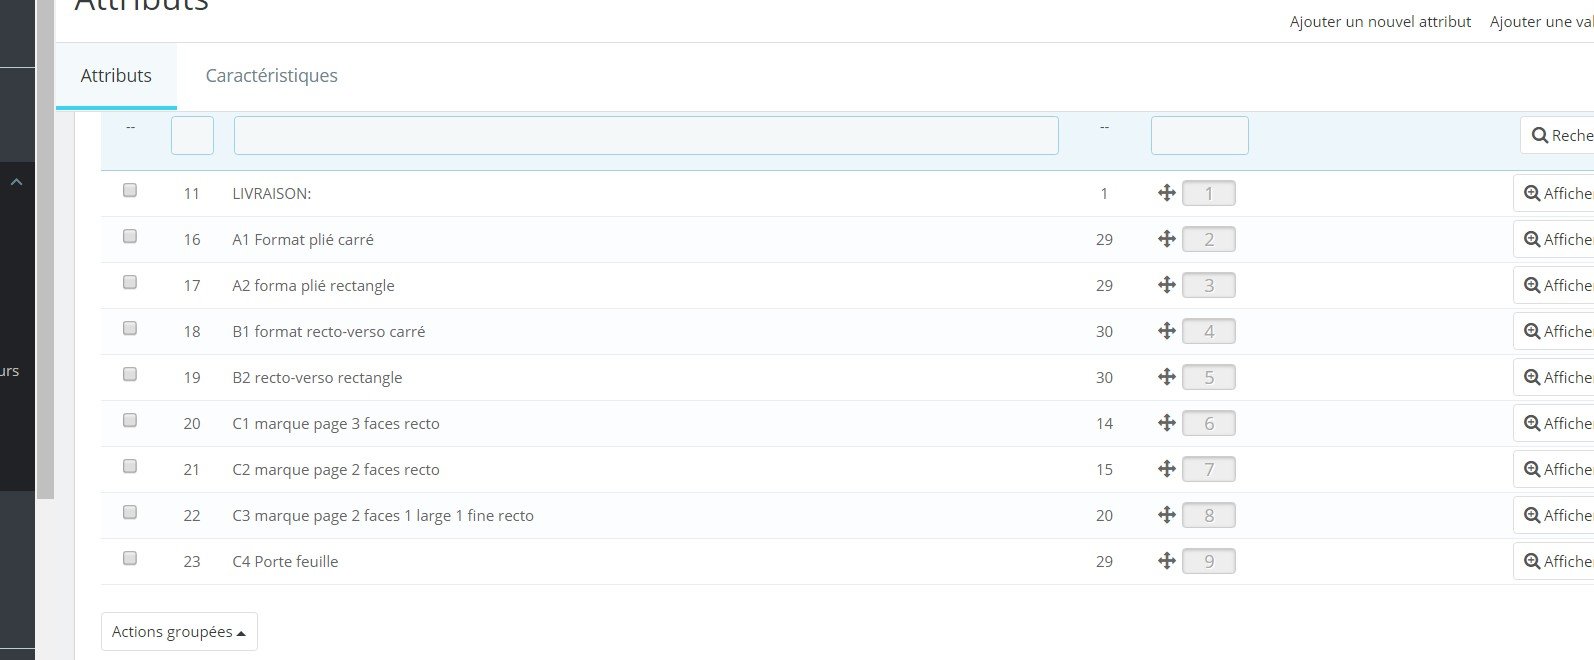The image size is (1594, 660).
Task: Click Afficher for C1 marque page 3 faces
Action: coord(1555,423)
